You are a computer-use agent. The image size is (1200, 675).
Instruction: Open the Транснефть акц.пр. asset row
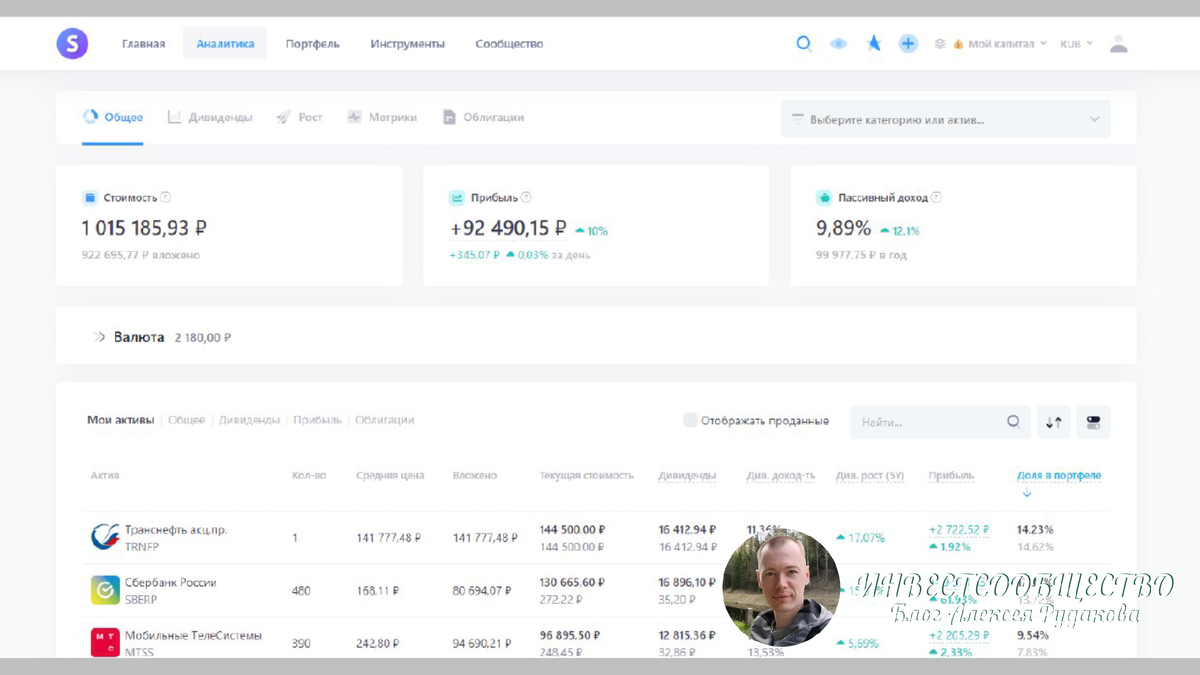pyautogui.click(x=596, y=538)
